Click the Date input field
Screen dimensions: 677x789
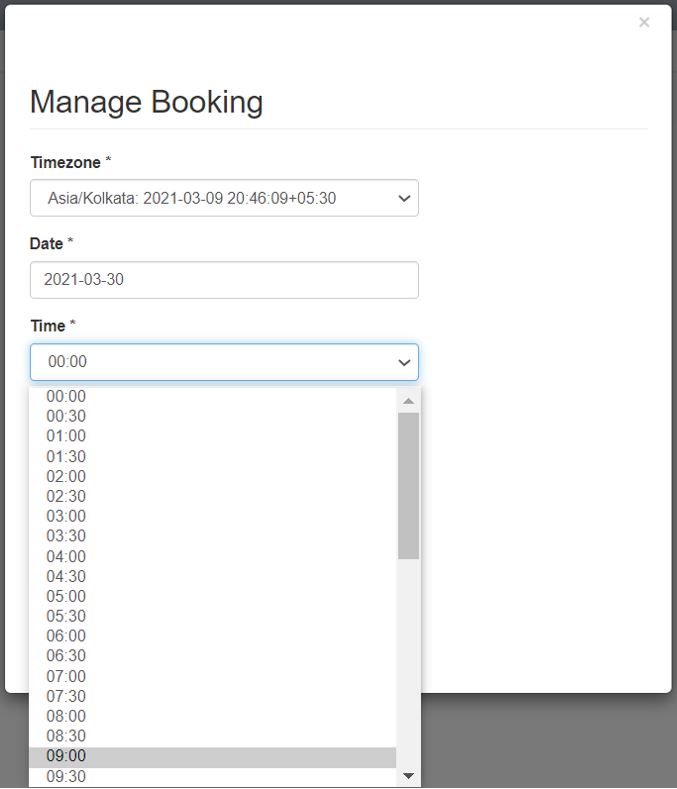tap(224, 280)
